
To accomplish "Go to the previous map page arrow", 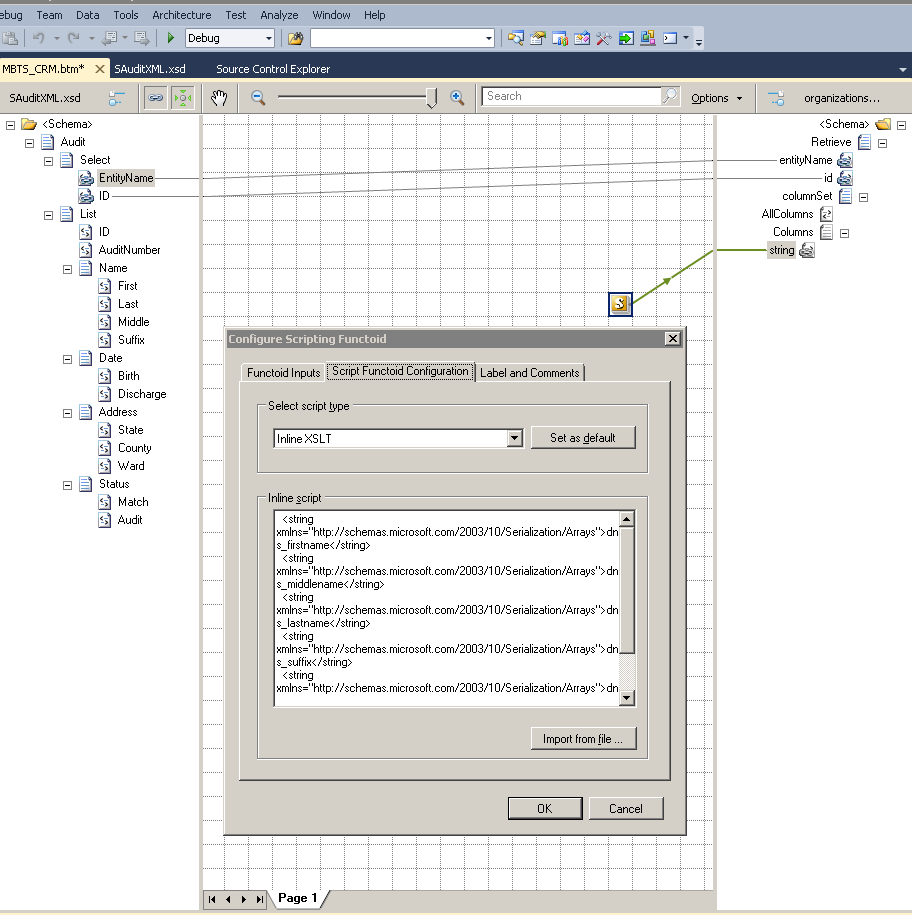I will coord(228,899).
